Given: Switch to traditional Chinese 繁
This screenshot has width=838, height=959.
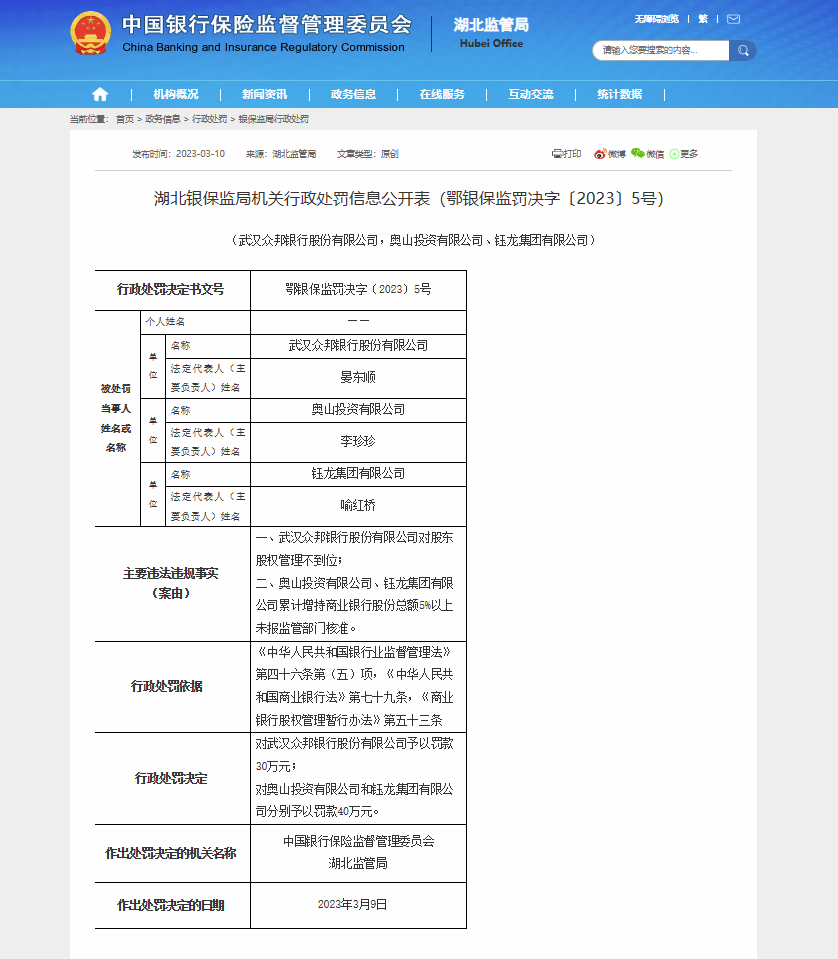Looking at the screenshot, I should point(703,19).
